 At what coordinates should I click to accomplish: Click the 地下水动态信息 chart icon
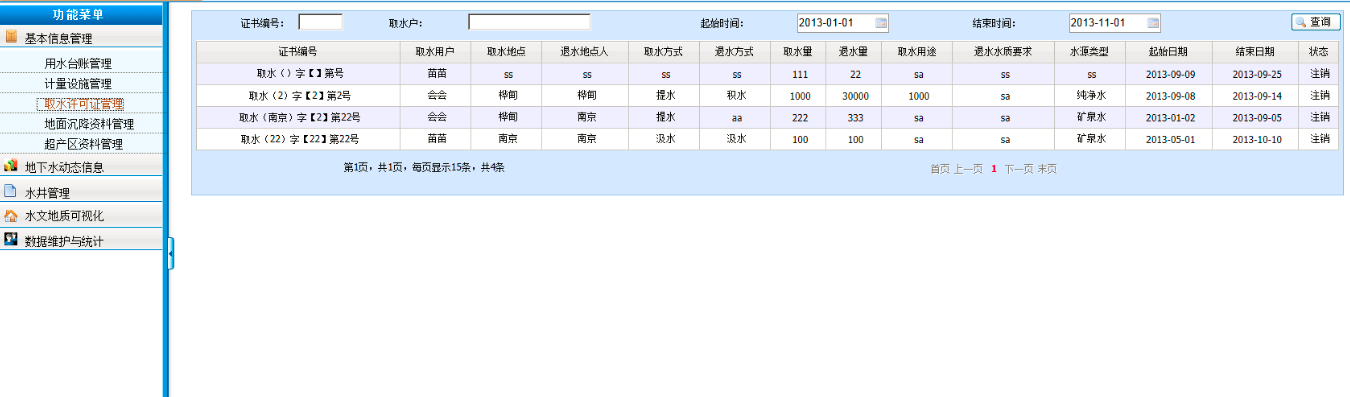tap(11, 166)
